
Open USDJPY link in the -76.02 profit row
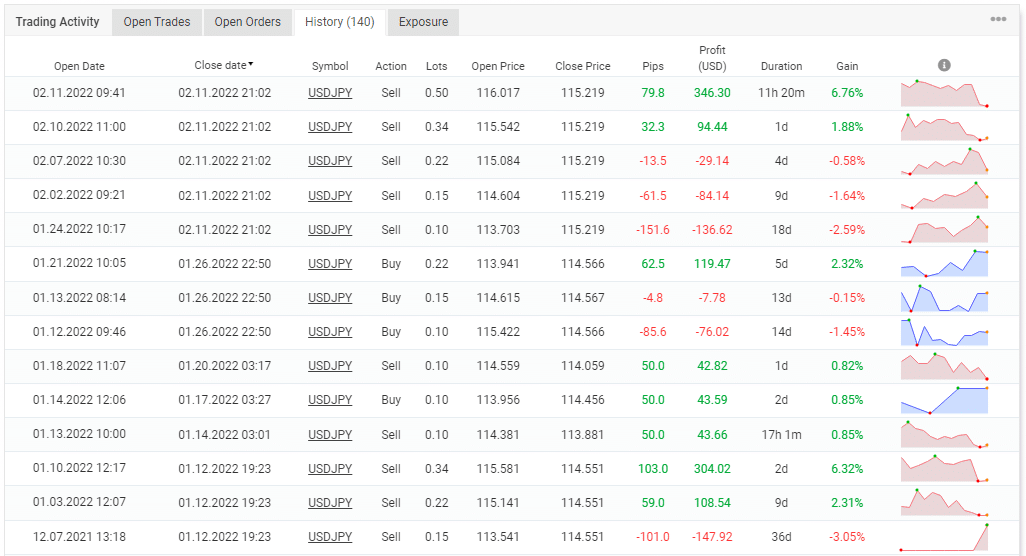pyautogui.click(x=330, y=332)
